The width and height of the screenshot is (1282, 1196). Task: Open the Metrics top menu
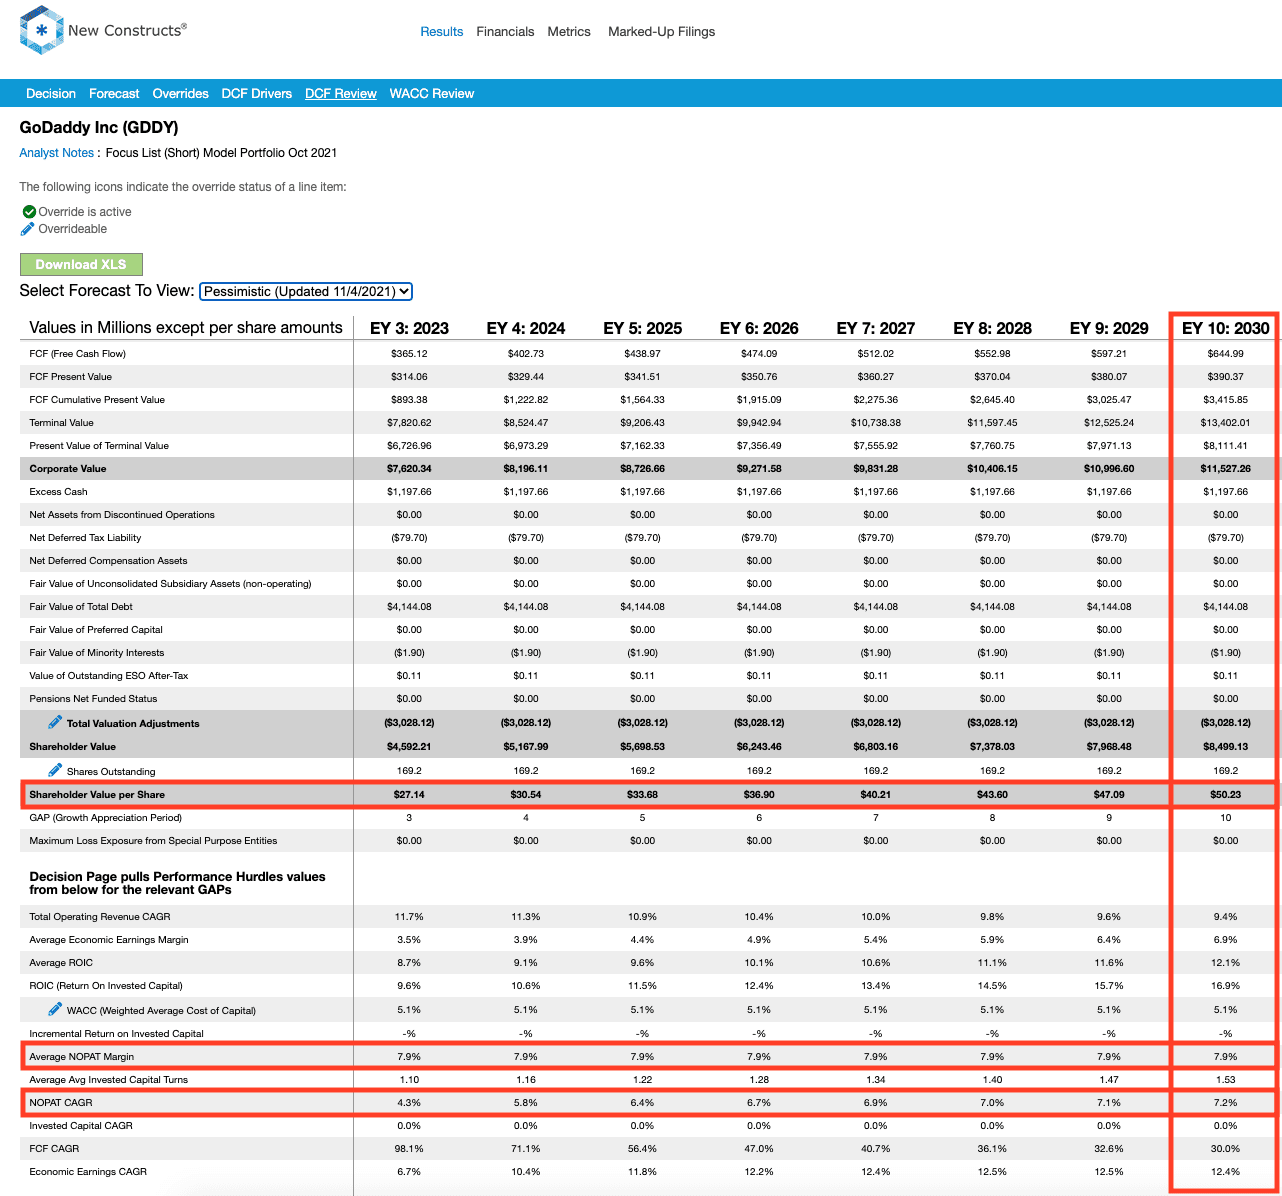[569, 32]
